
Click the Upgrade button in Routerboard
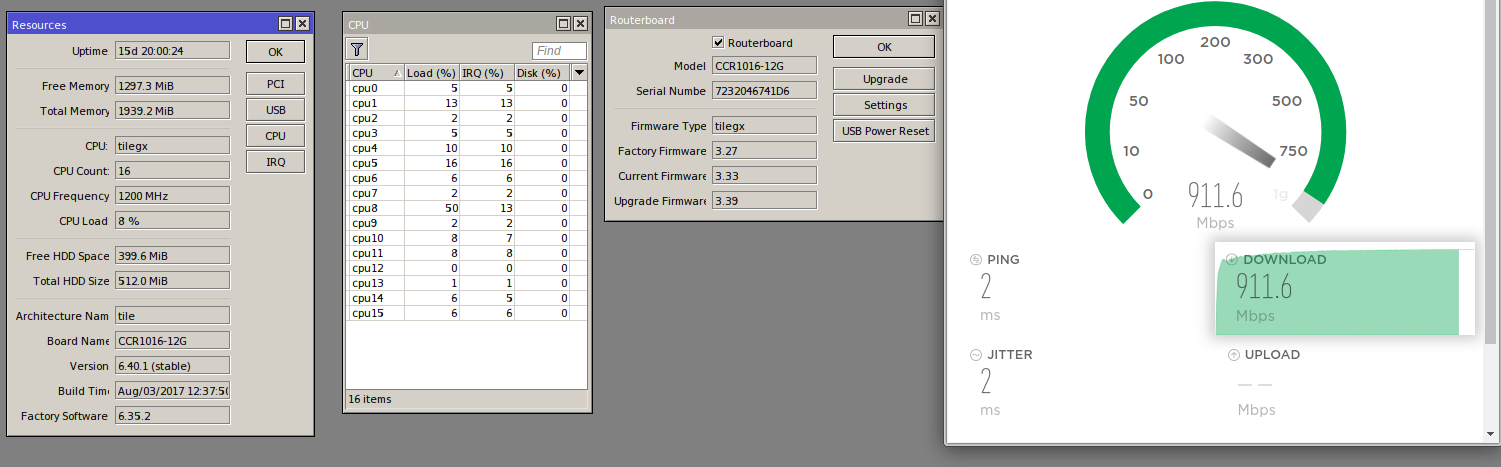884,79
